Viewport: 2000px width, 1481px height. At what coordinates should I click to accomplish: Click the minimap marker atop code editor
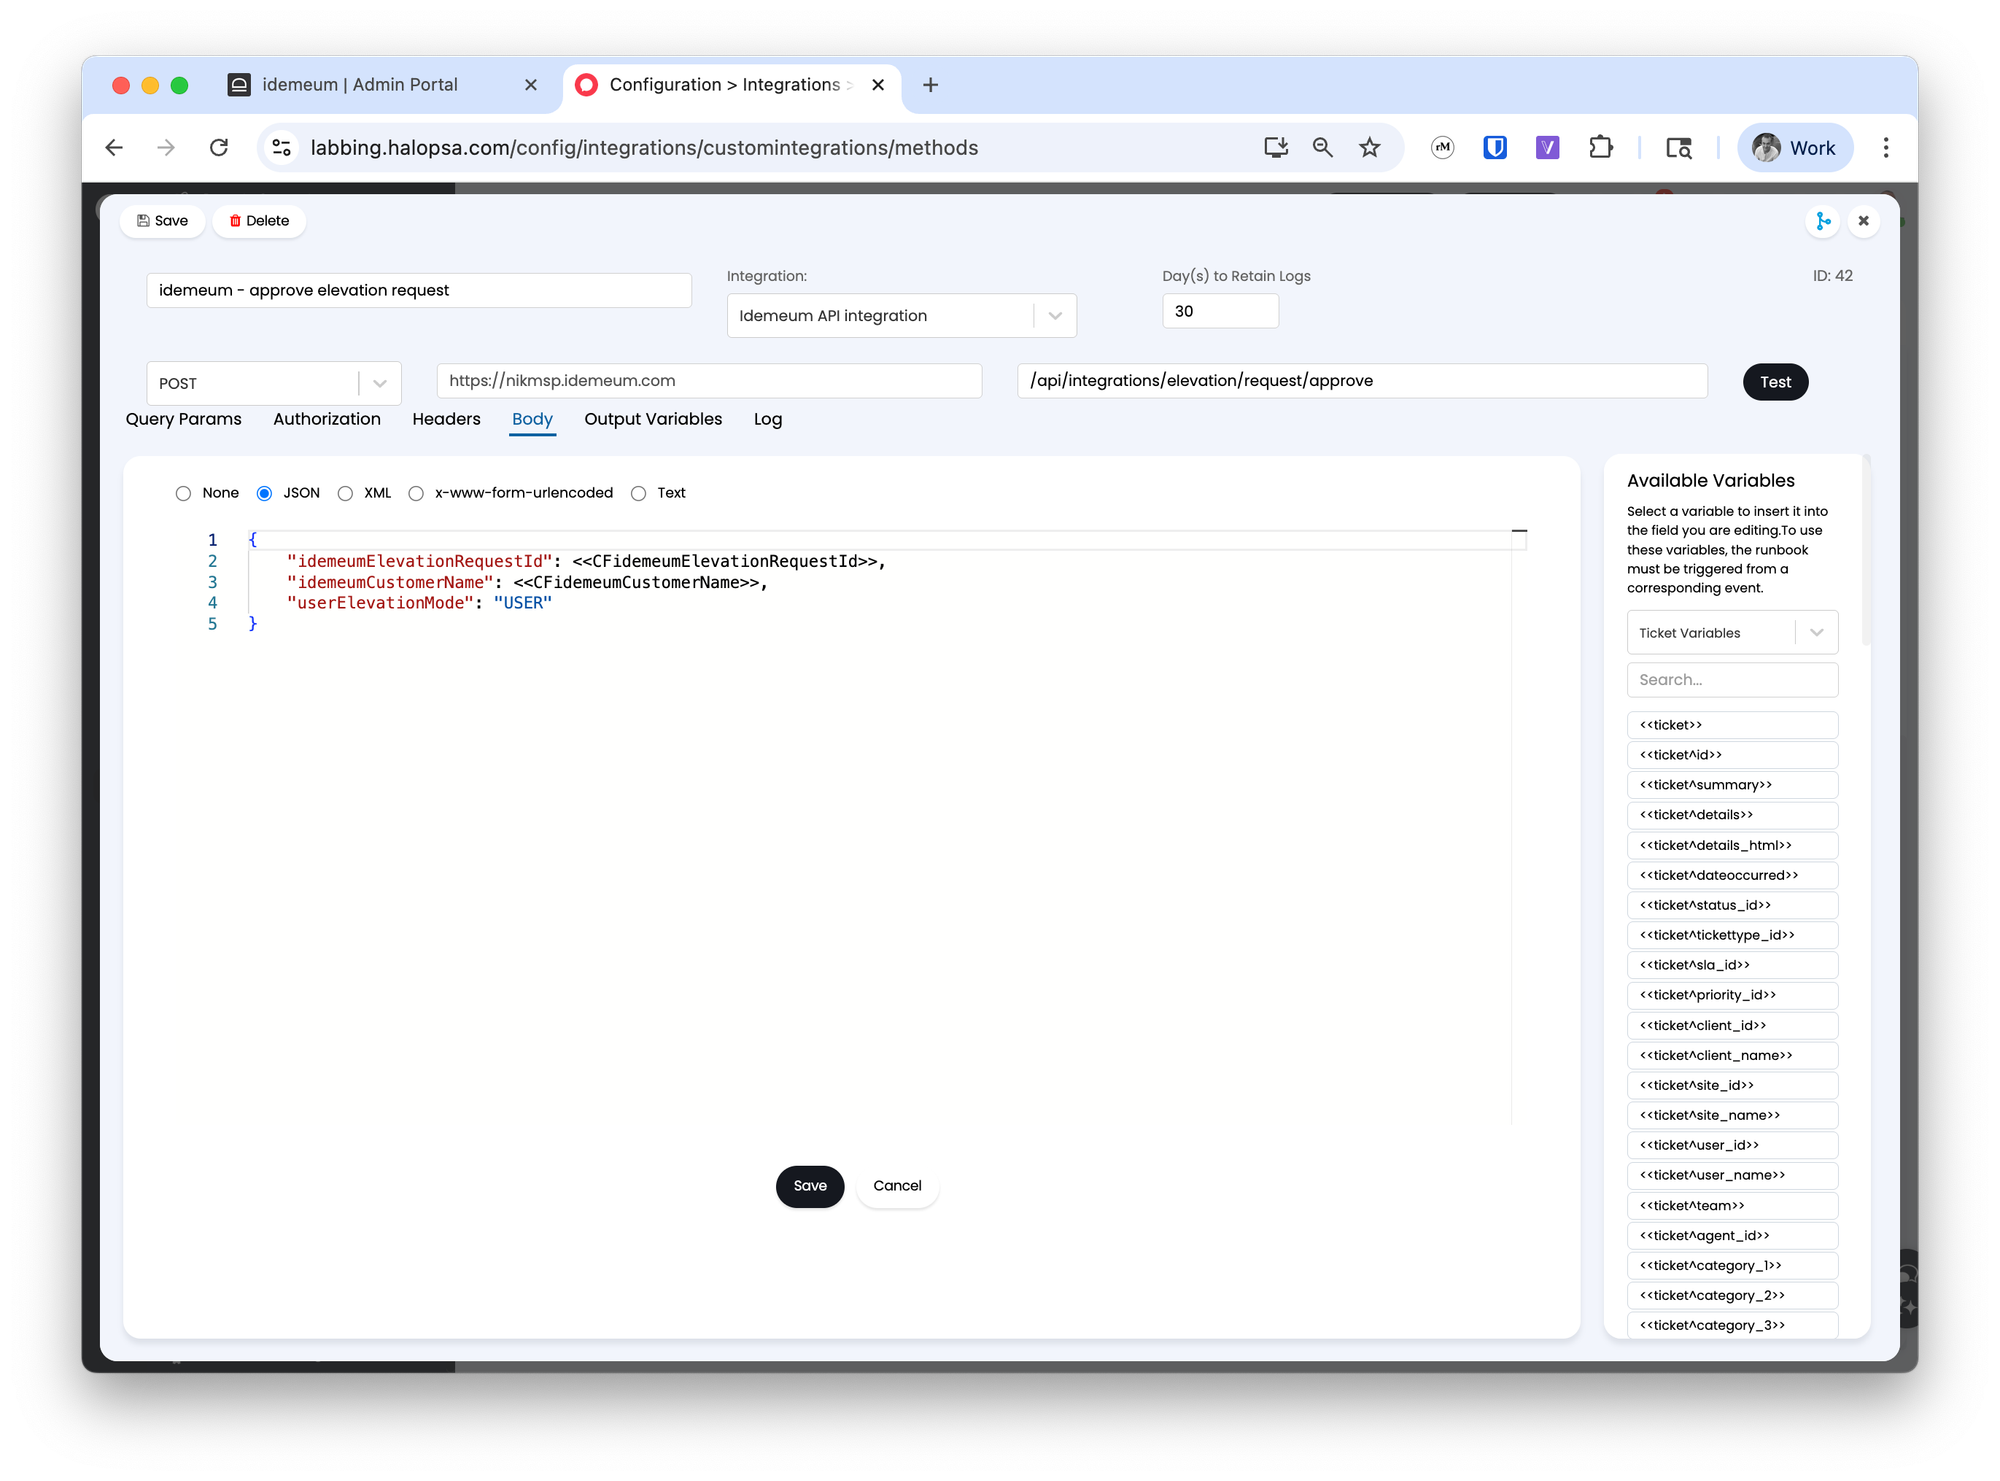coord(1519,531)
